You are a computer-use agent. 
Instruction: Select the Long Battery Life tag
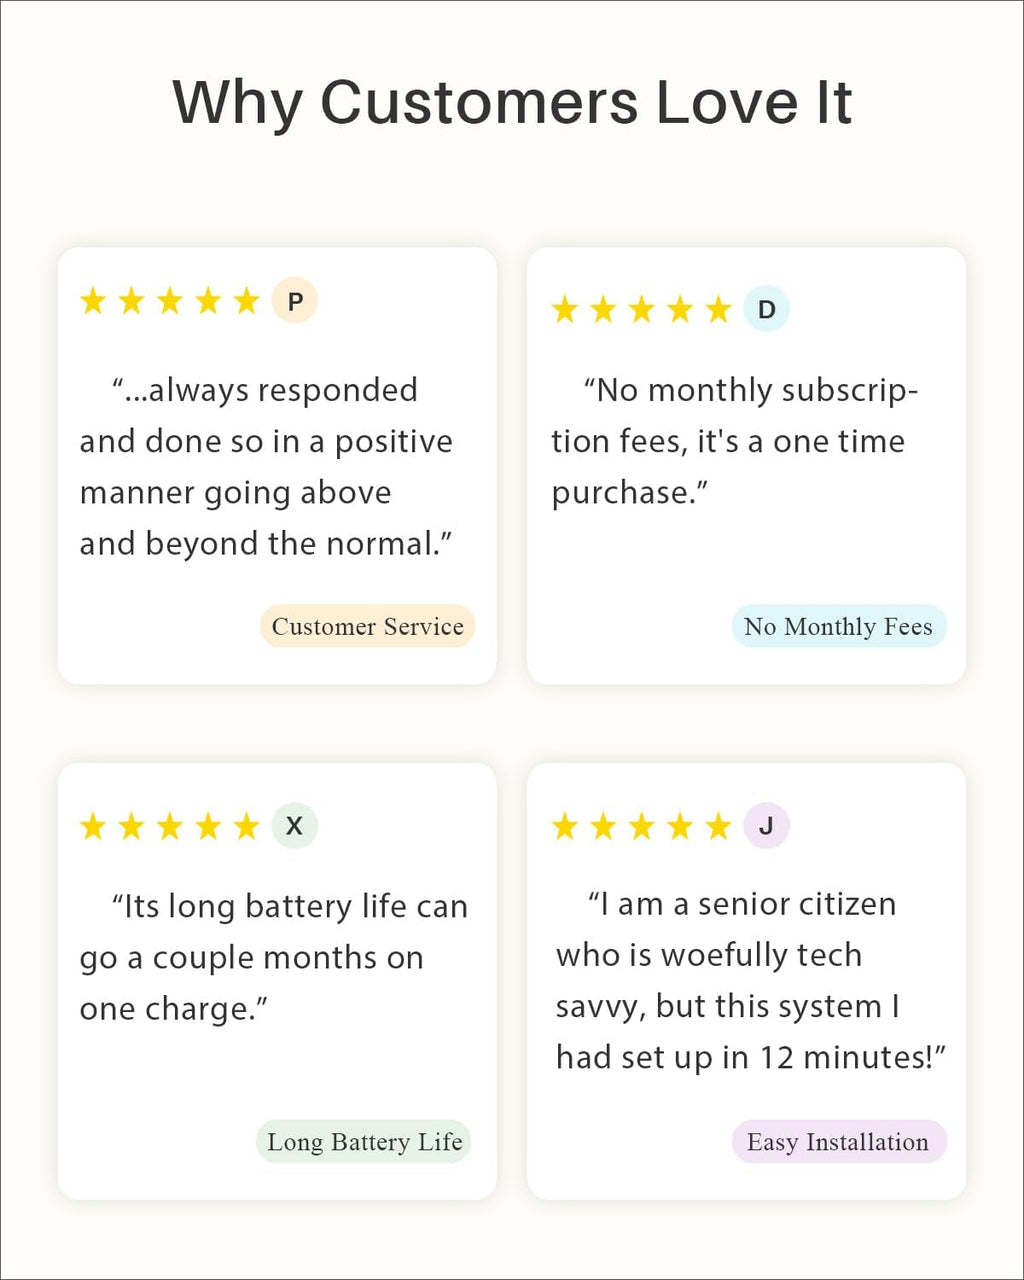click(x=364, y=1142)
